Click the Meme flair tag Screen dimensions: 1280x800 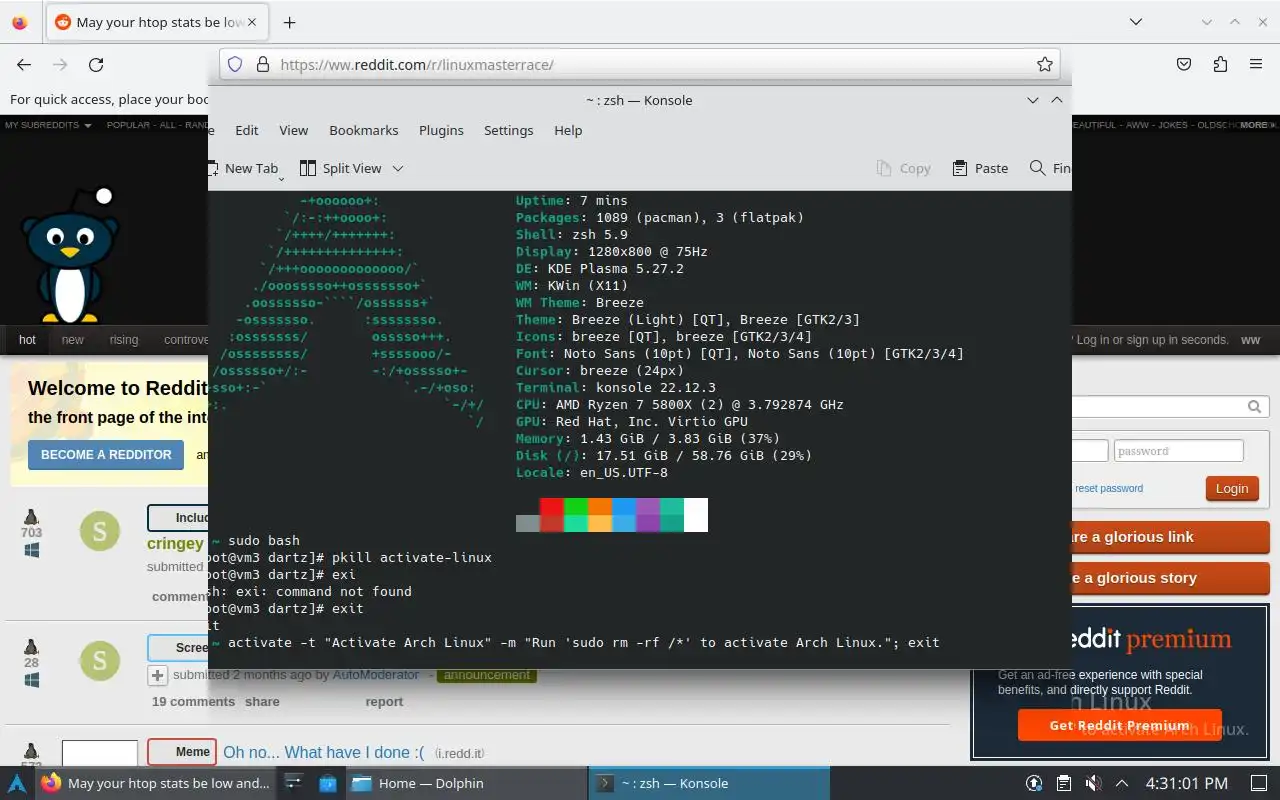pyautogui.click(x=181, y=752)
